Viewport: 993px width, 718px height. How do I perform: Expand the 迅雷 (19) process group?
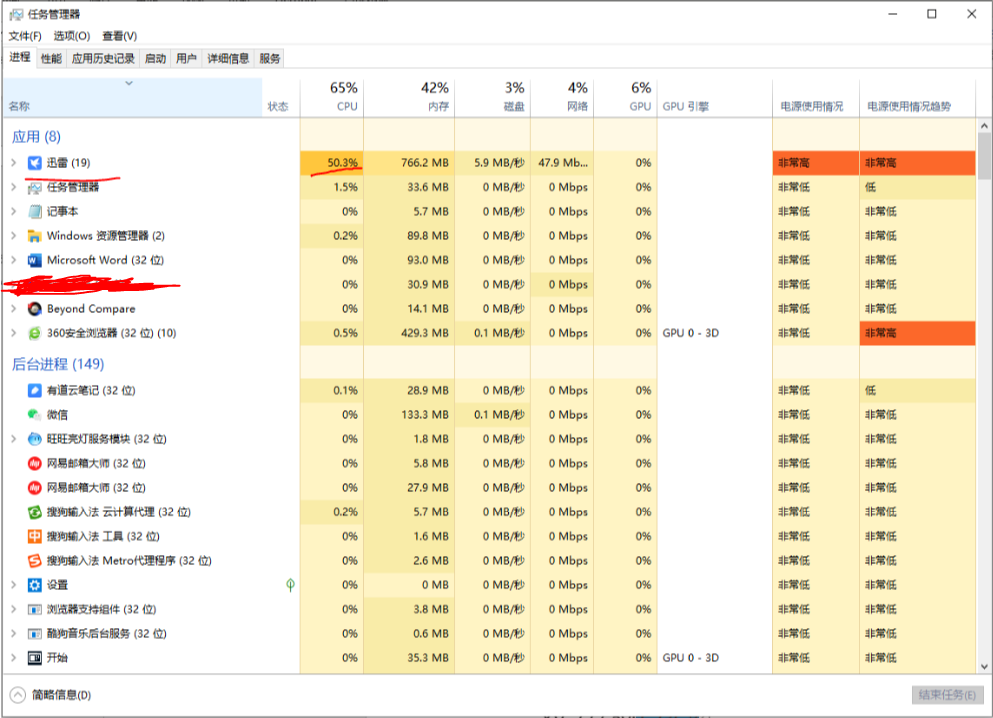(x=14, y=163)
